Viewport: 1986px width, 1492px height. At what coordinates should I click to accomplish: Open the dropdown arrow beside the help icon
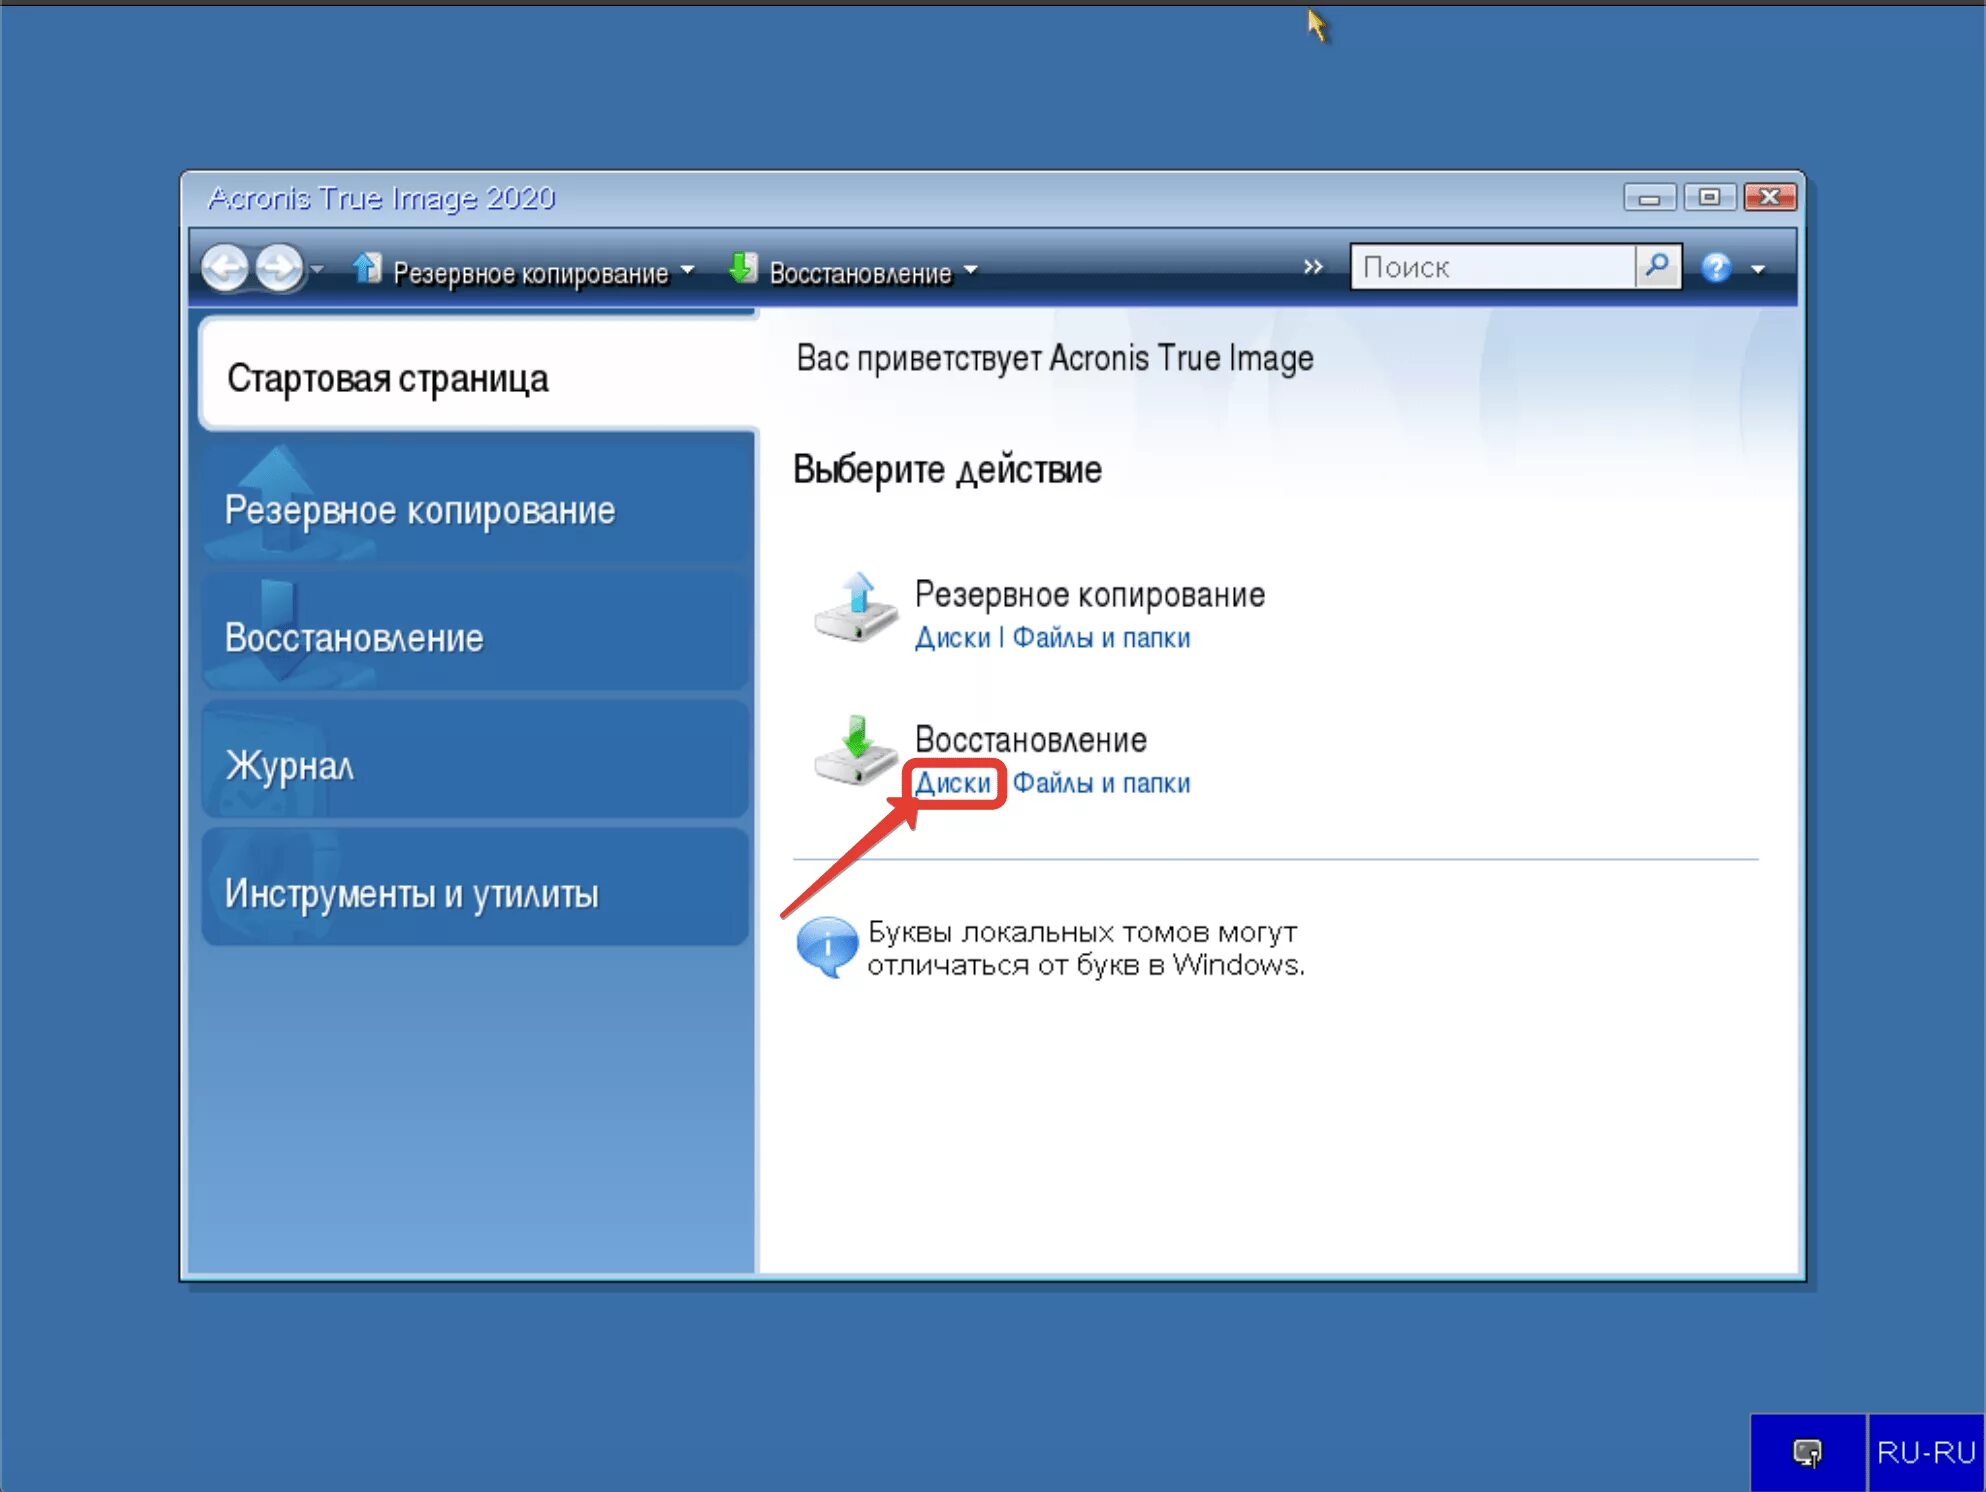click(x=1758, y=269)
